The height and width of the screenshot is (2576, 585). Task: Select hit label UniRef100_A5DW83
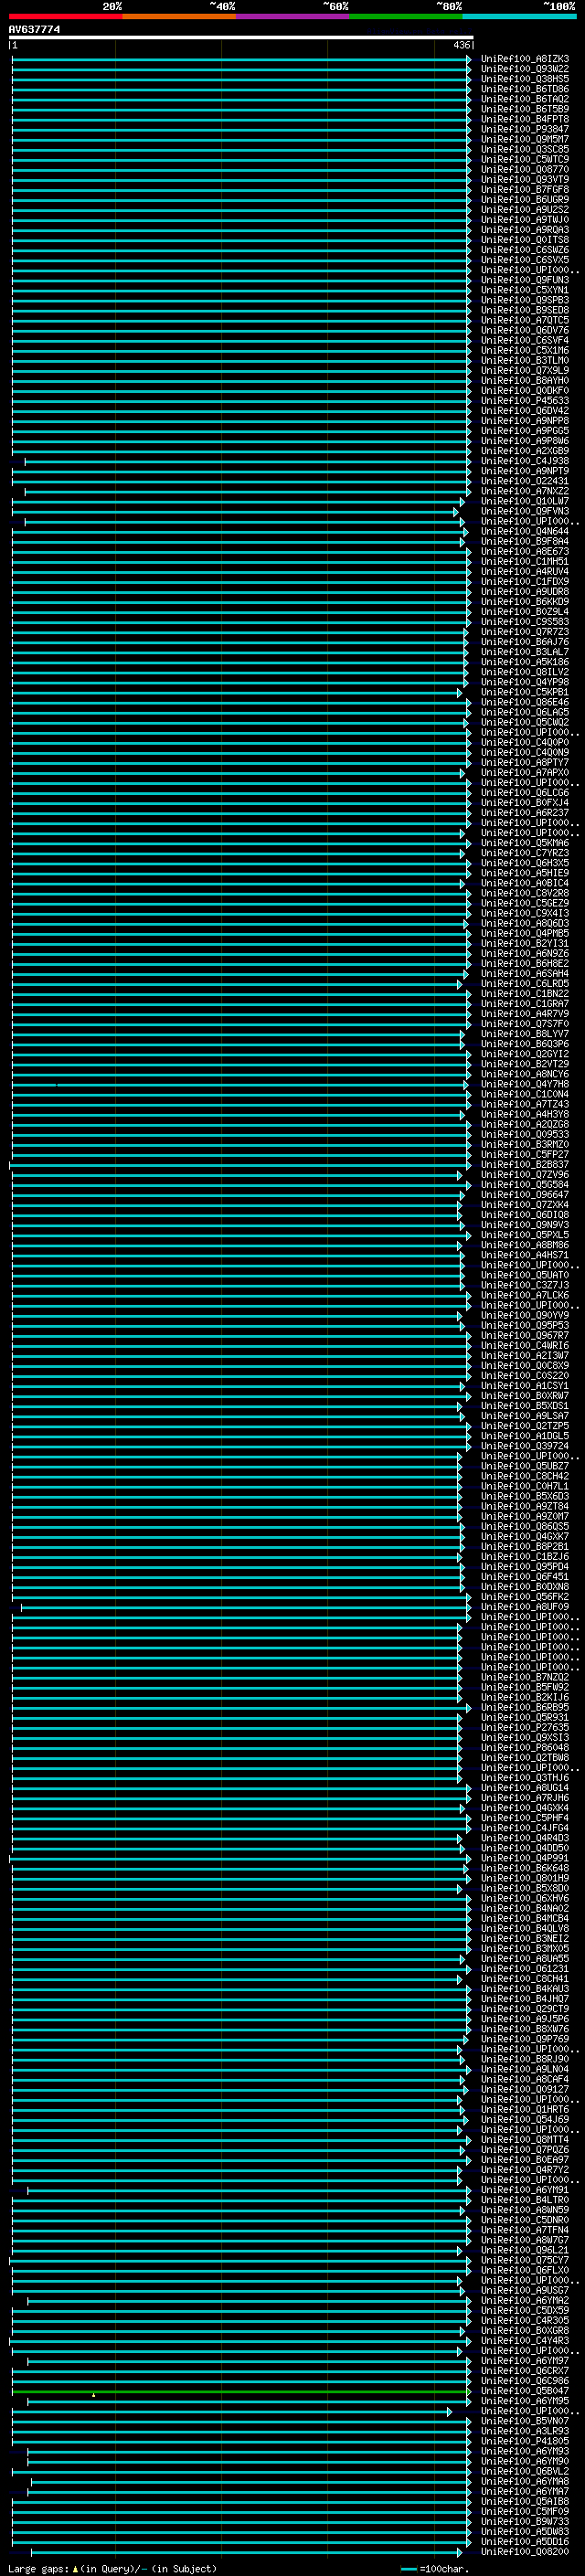click(x=525, y=2531)
